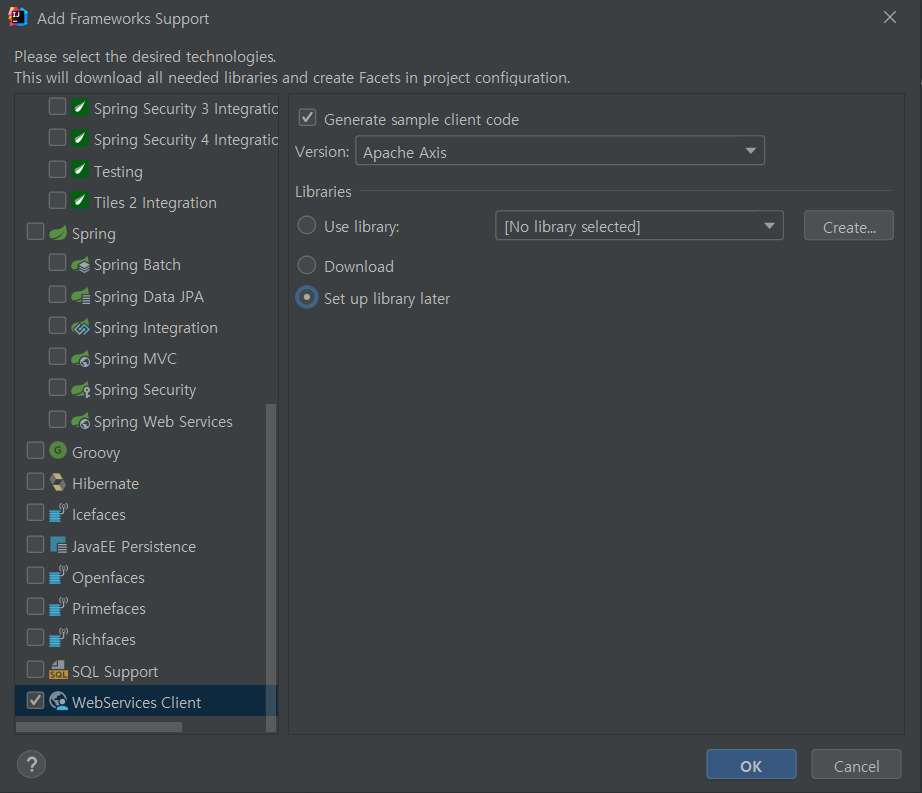Click the Testing framework icon
This screenshot has height=793, width=922.
pyautogui.click(x=80, y=170)
